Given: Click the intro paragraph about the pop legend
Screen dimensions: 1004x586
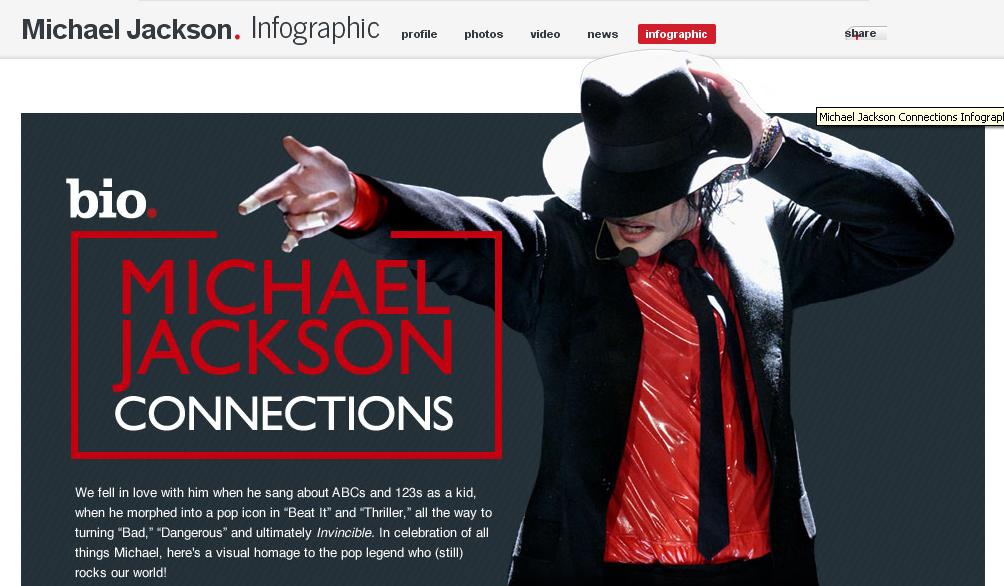Looking at the screenshot, I should pyautogui.click(x=283, y=532).
